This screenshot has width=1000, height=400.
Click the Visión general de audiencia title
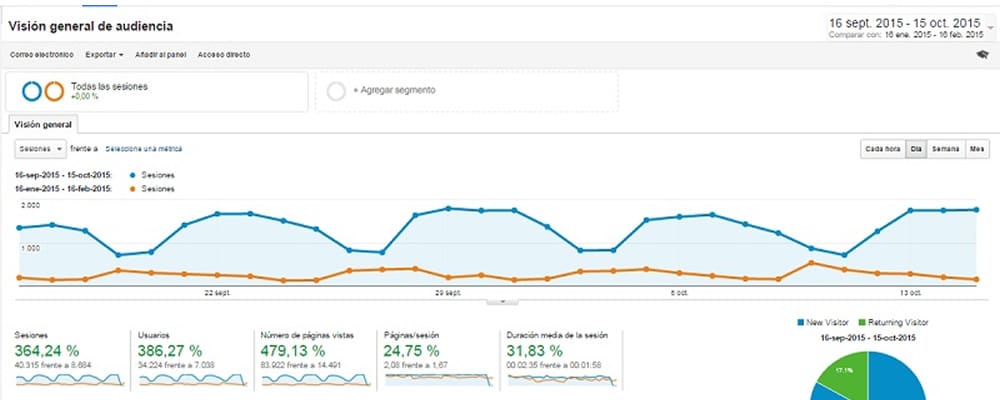point(91,27)
